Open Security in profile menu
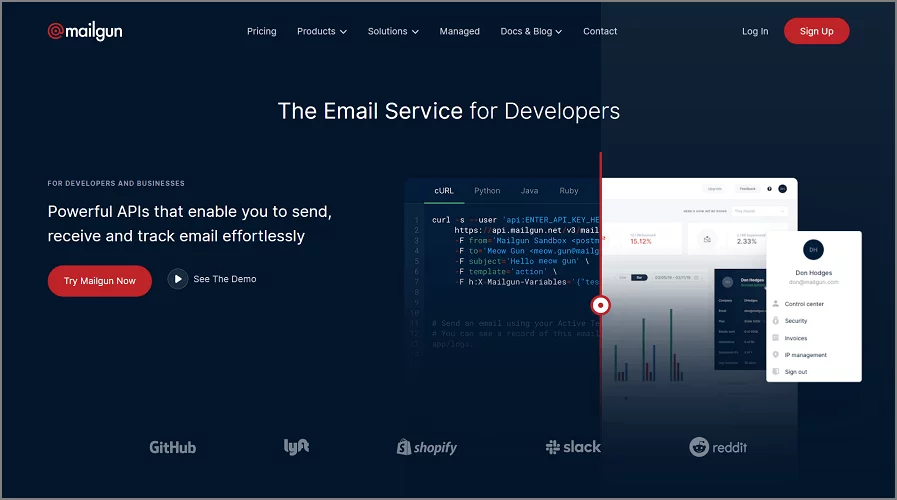This screenshot has width=897, height=500. point(796,321)
